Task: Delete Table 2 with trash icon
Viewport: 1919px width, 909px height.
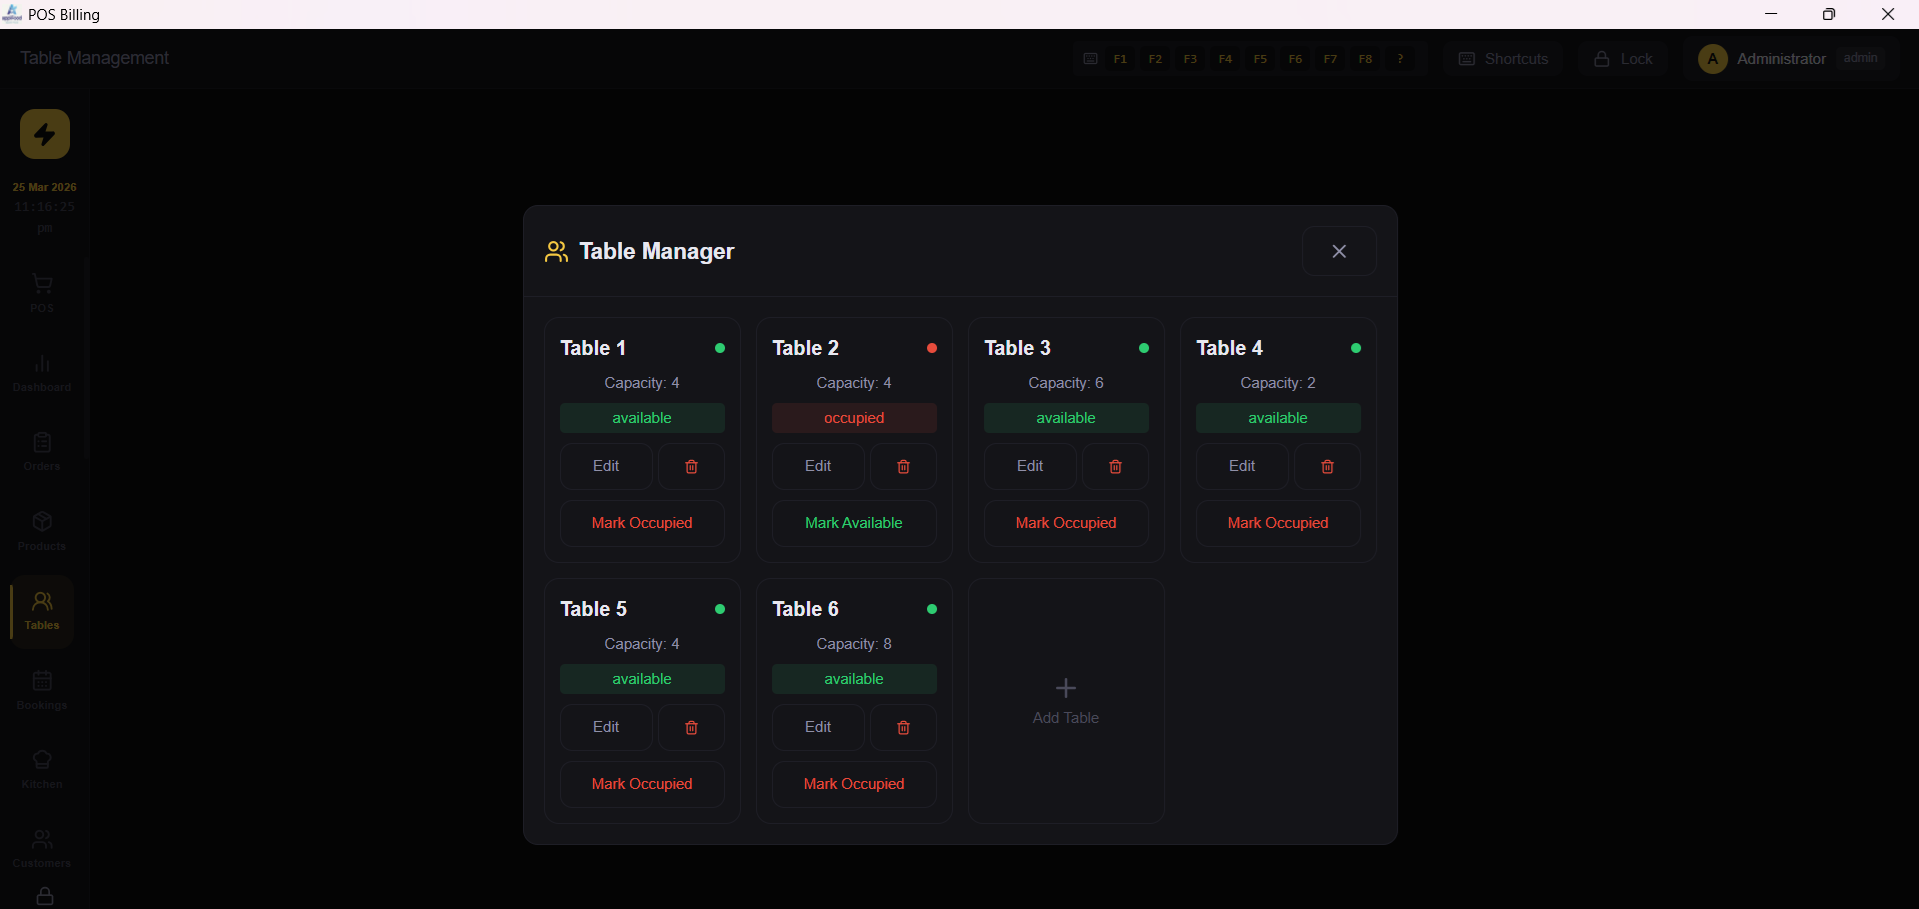Action: 903,467
